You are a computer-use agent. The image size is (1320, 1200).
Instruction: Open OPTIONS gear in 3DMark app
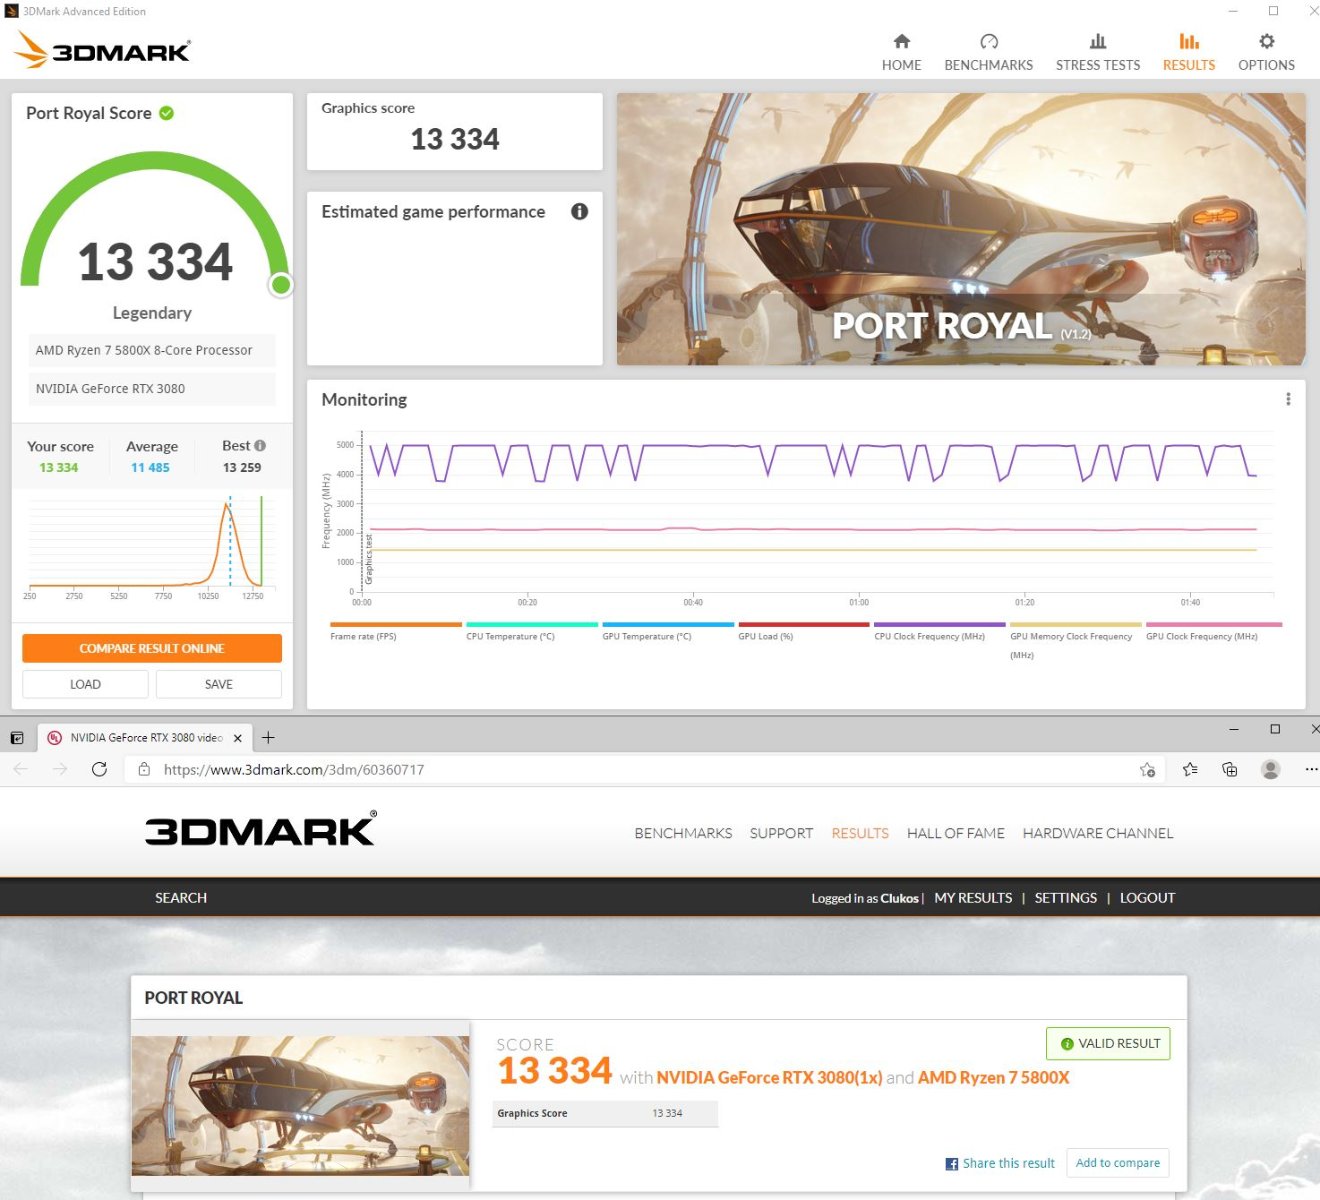click(x=1266, y=52)
